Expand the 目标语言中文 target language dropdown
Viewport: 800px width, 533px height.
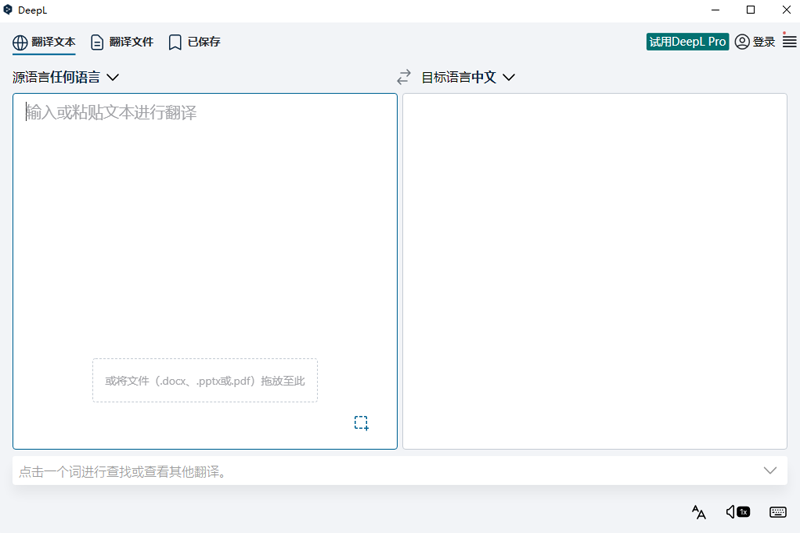468,77
